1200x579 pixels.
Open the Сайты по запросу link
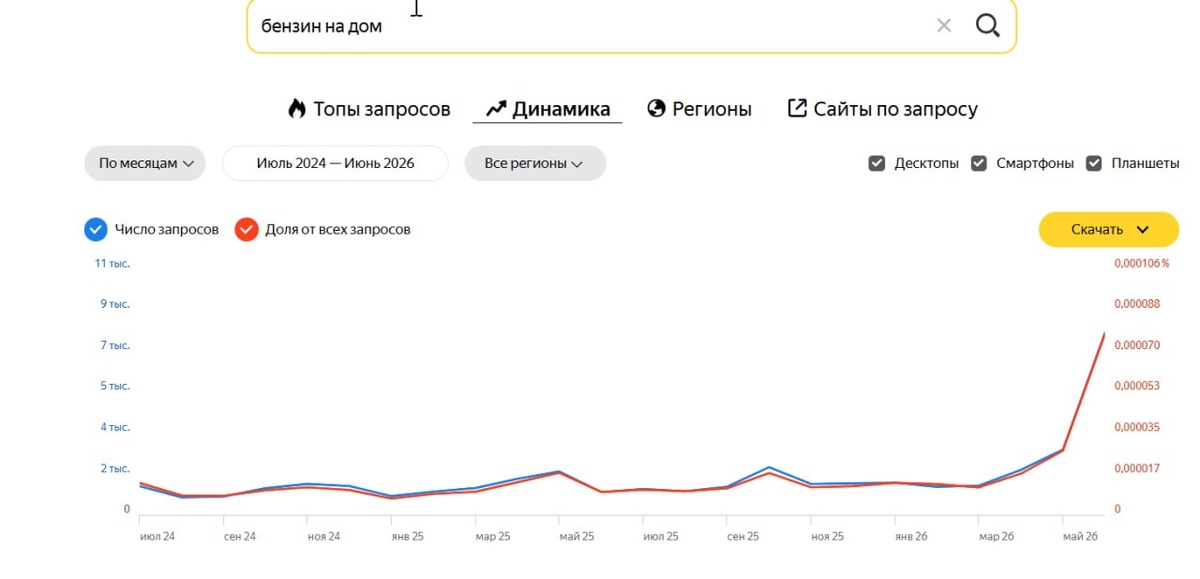(883, 109)
